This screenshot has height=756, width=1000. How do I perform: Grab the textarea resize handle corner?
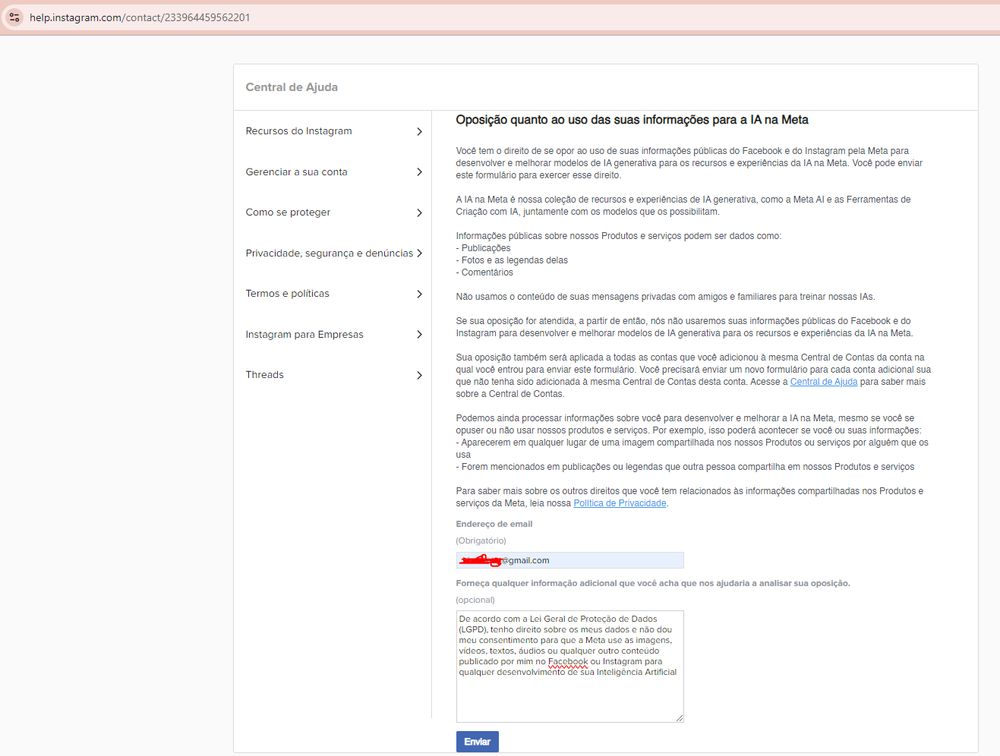point(679,718)
